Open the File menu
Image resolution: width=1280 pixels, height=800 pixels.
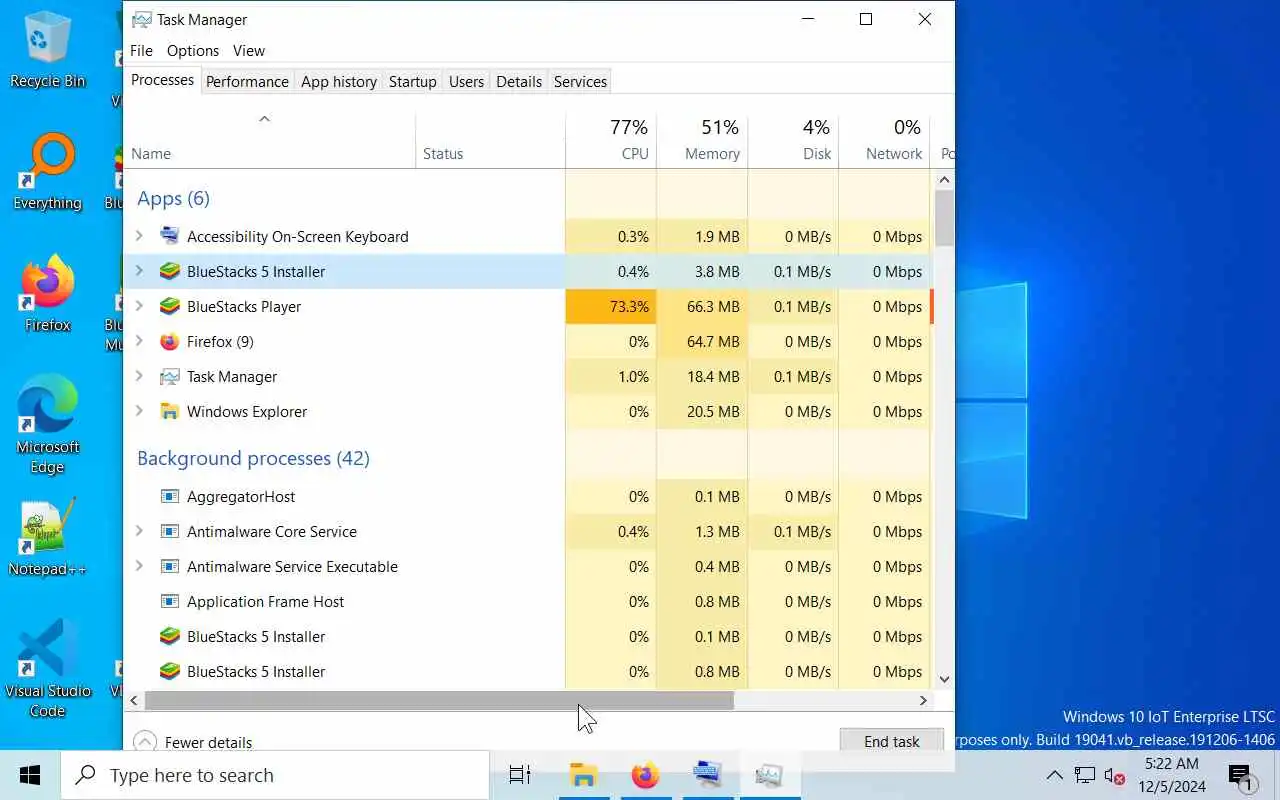[x=141, y=50]
